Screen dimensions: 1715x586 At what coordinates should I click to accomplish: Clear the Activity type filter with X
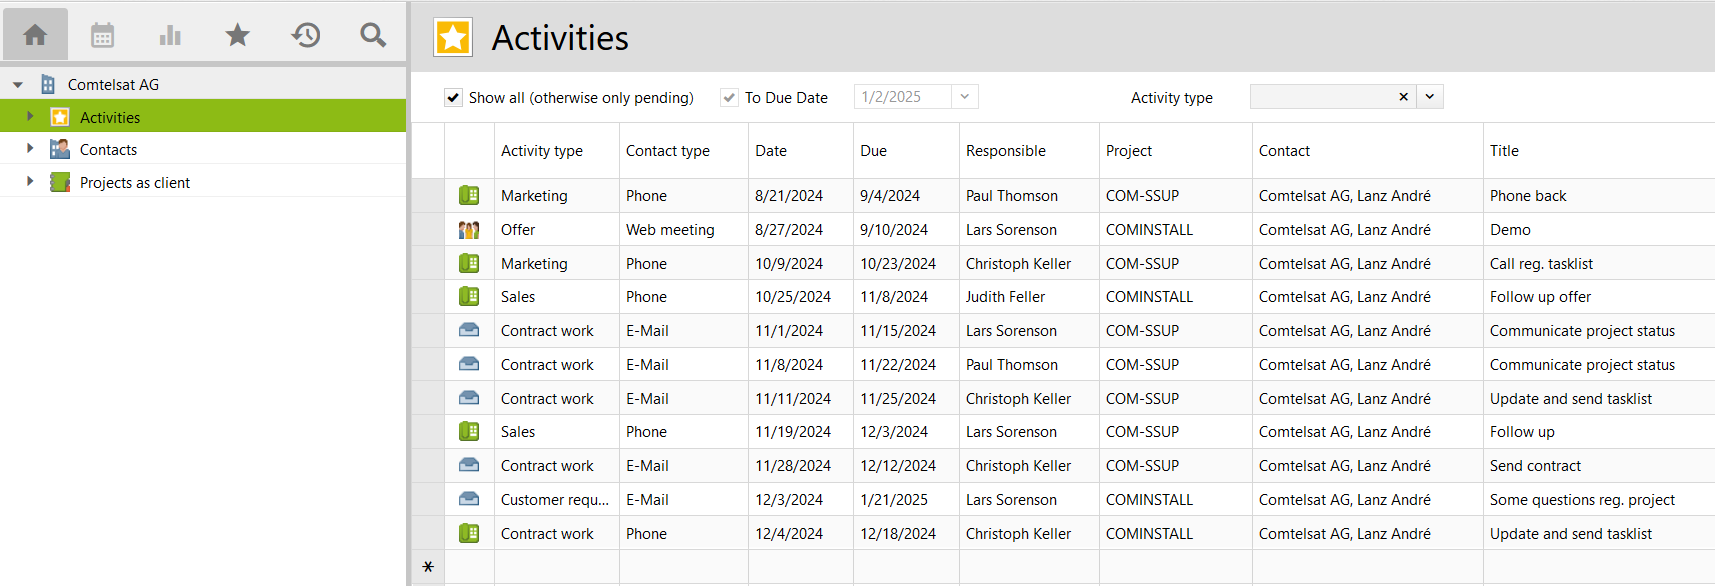[x=1403, y=97]
